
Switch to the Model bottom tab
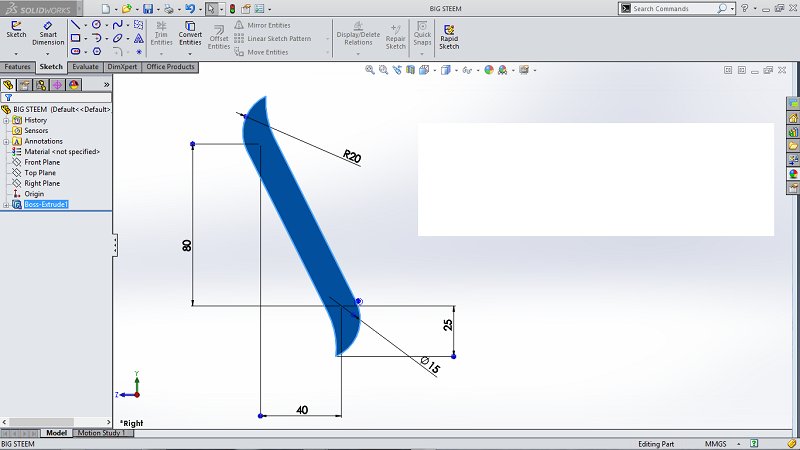coord(56,433)
